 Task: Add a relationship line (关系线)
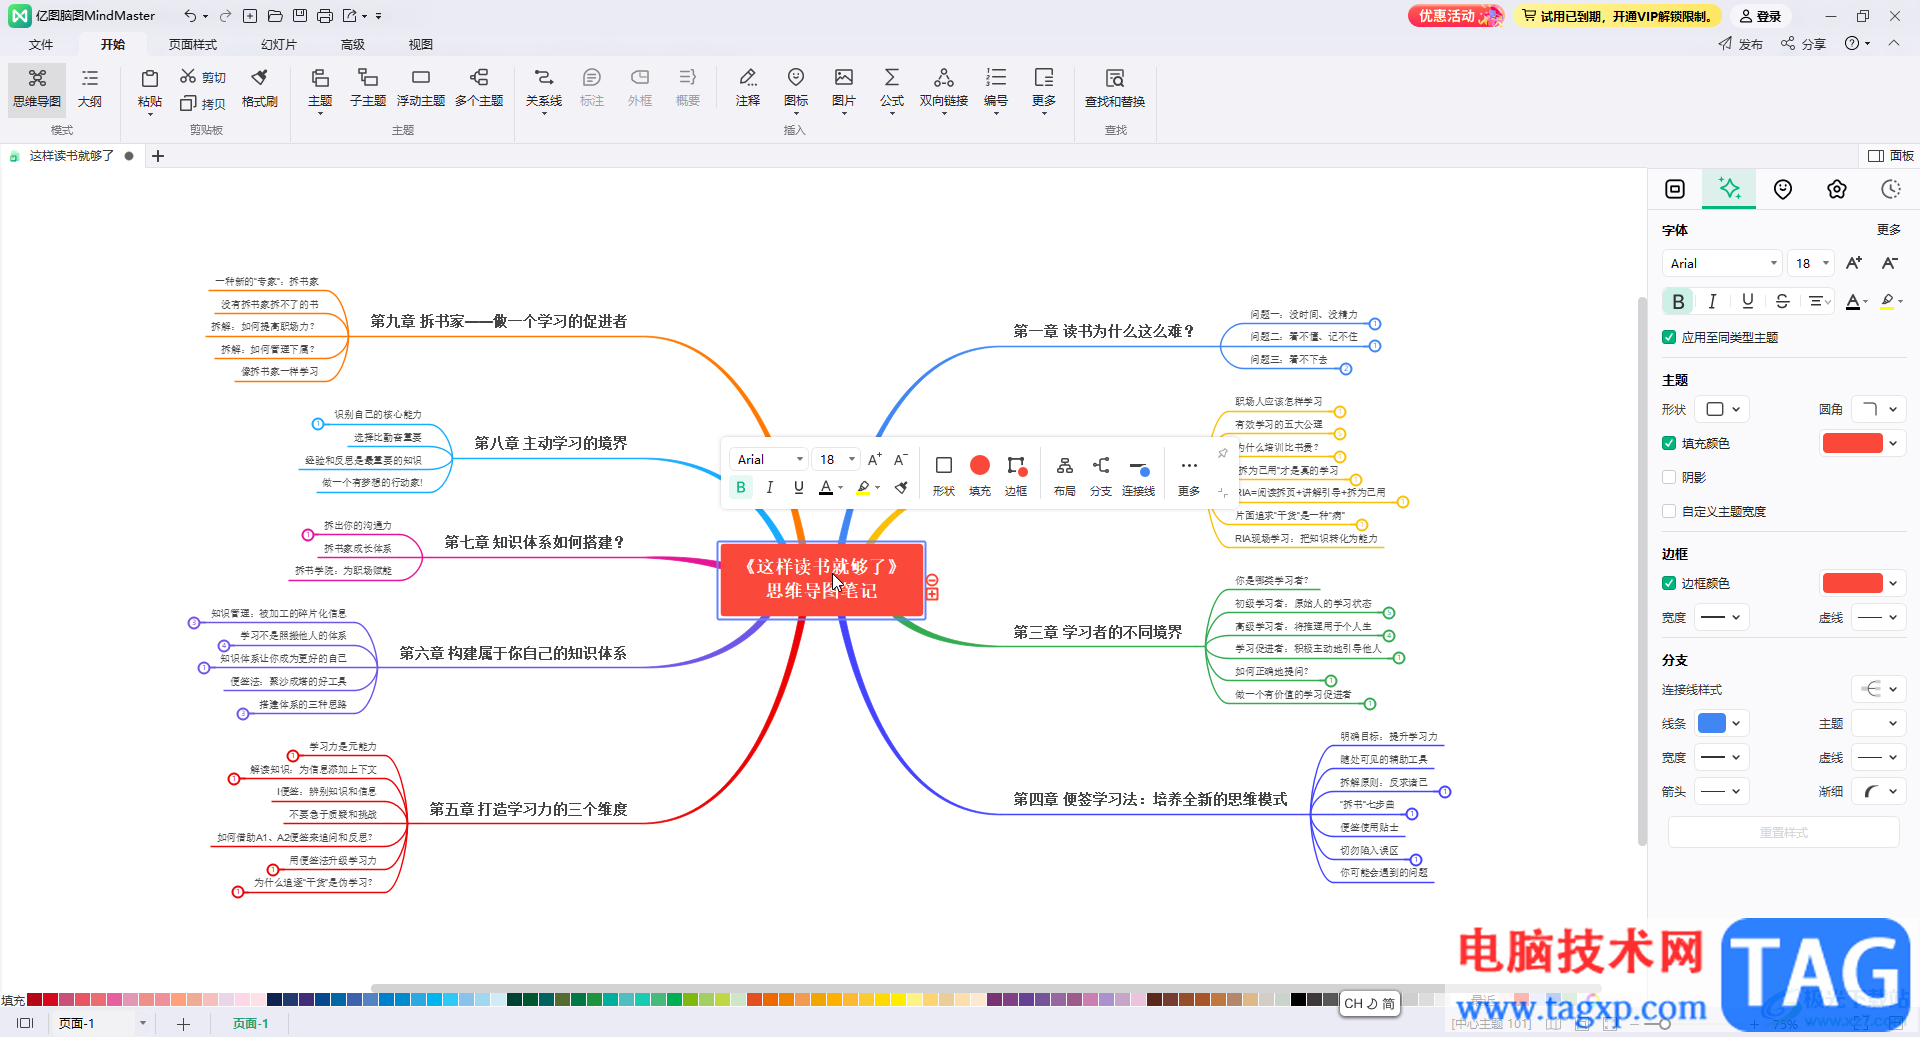click(544, 89)
